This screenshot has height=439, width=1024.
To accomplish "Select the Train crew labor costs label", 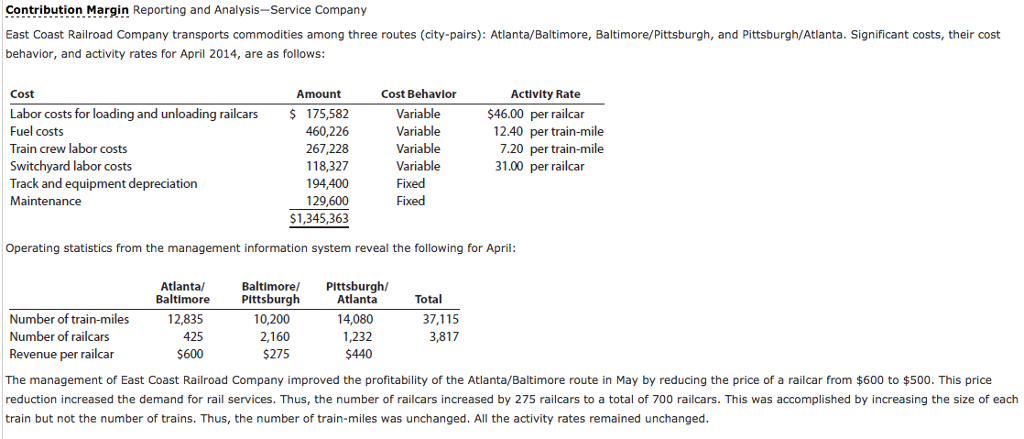I will [68, 149].
